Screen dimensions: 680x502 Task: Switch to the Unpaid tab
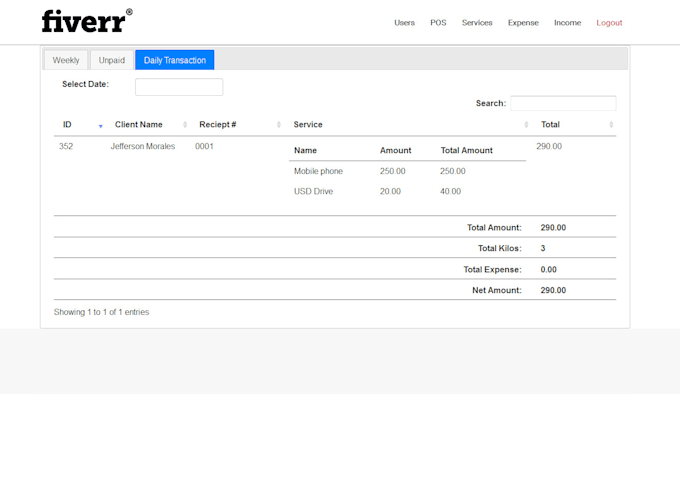[111, 60]
